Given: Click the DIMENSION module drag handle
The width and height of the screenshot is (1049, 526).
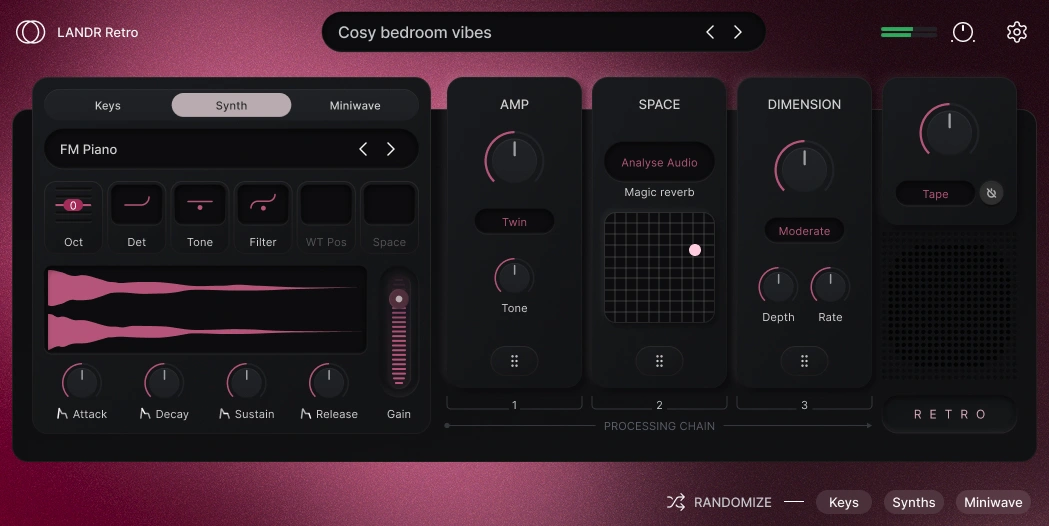Looking at the screenshot, I should point(804,361).
